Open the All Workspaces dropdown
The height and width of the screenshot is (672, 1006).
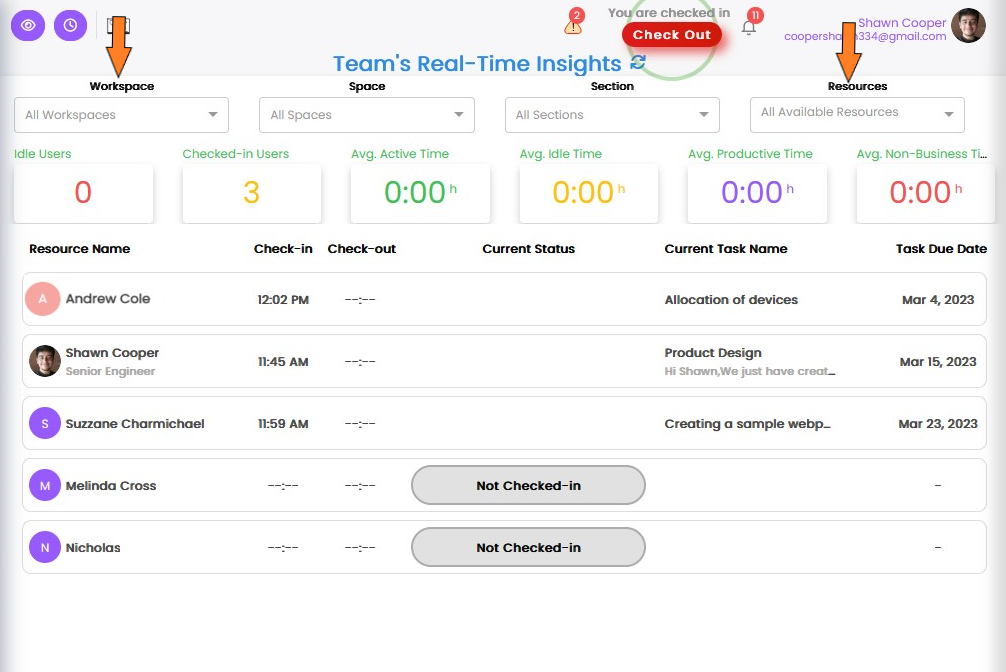(120, 115)
